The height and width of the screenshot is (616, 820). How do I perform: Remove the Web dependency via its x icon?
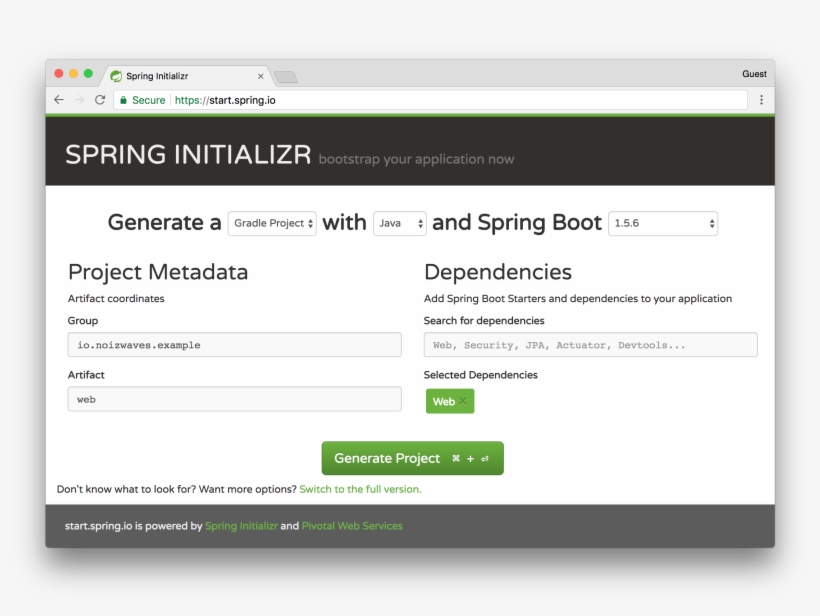point(464,400)
